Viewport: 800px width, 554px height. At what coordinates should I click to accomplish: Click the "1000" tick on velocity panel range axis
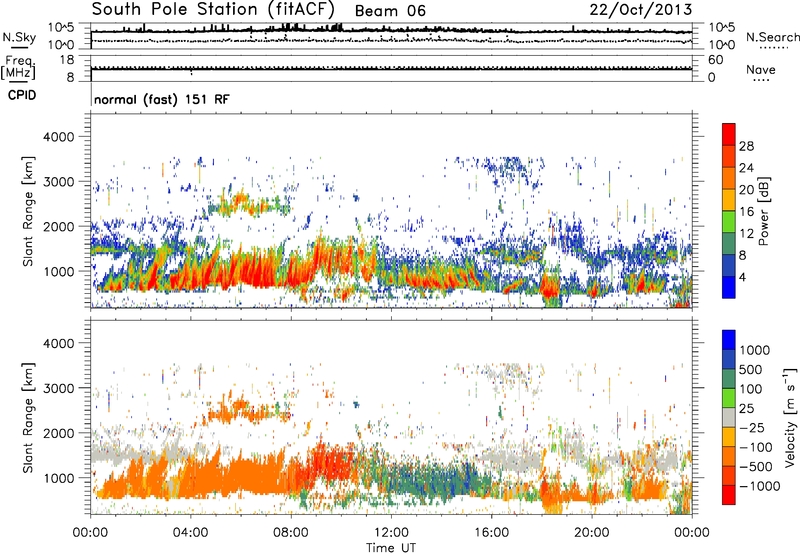coord(58,478)
